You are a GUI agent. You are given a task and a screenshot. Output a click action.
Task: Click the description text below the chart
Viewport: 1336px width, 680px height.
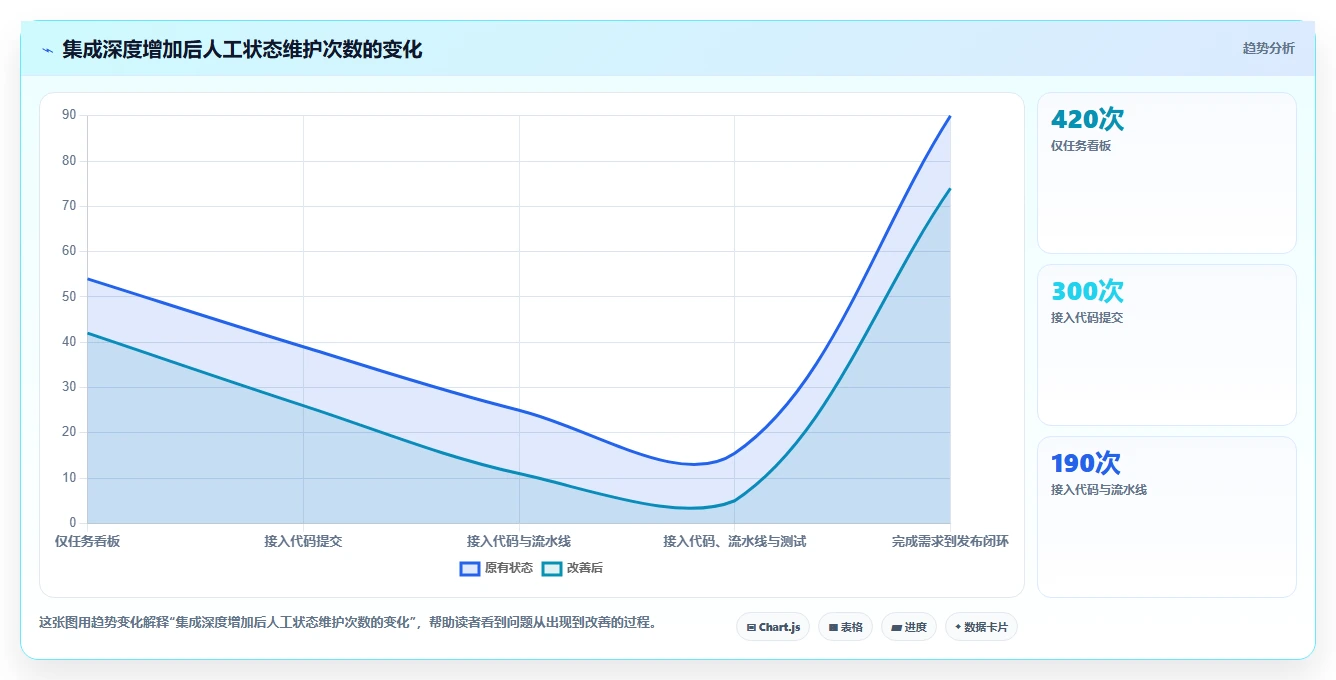[348, 622]
